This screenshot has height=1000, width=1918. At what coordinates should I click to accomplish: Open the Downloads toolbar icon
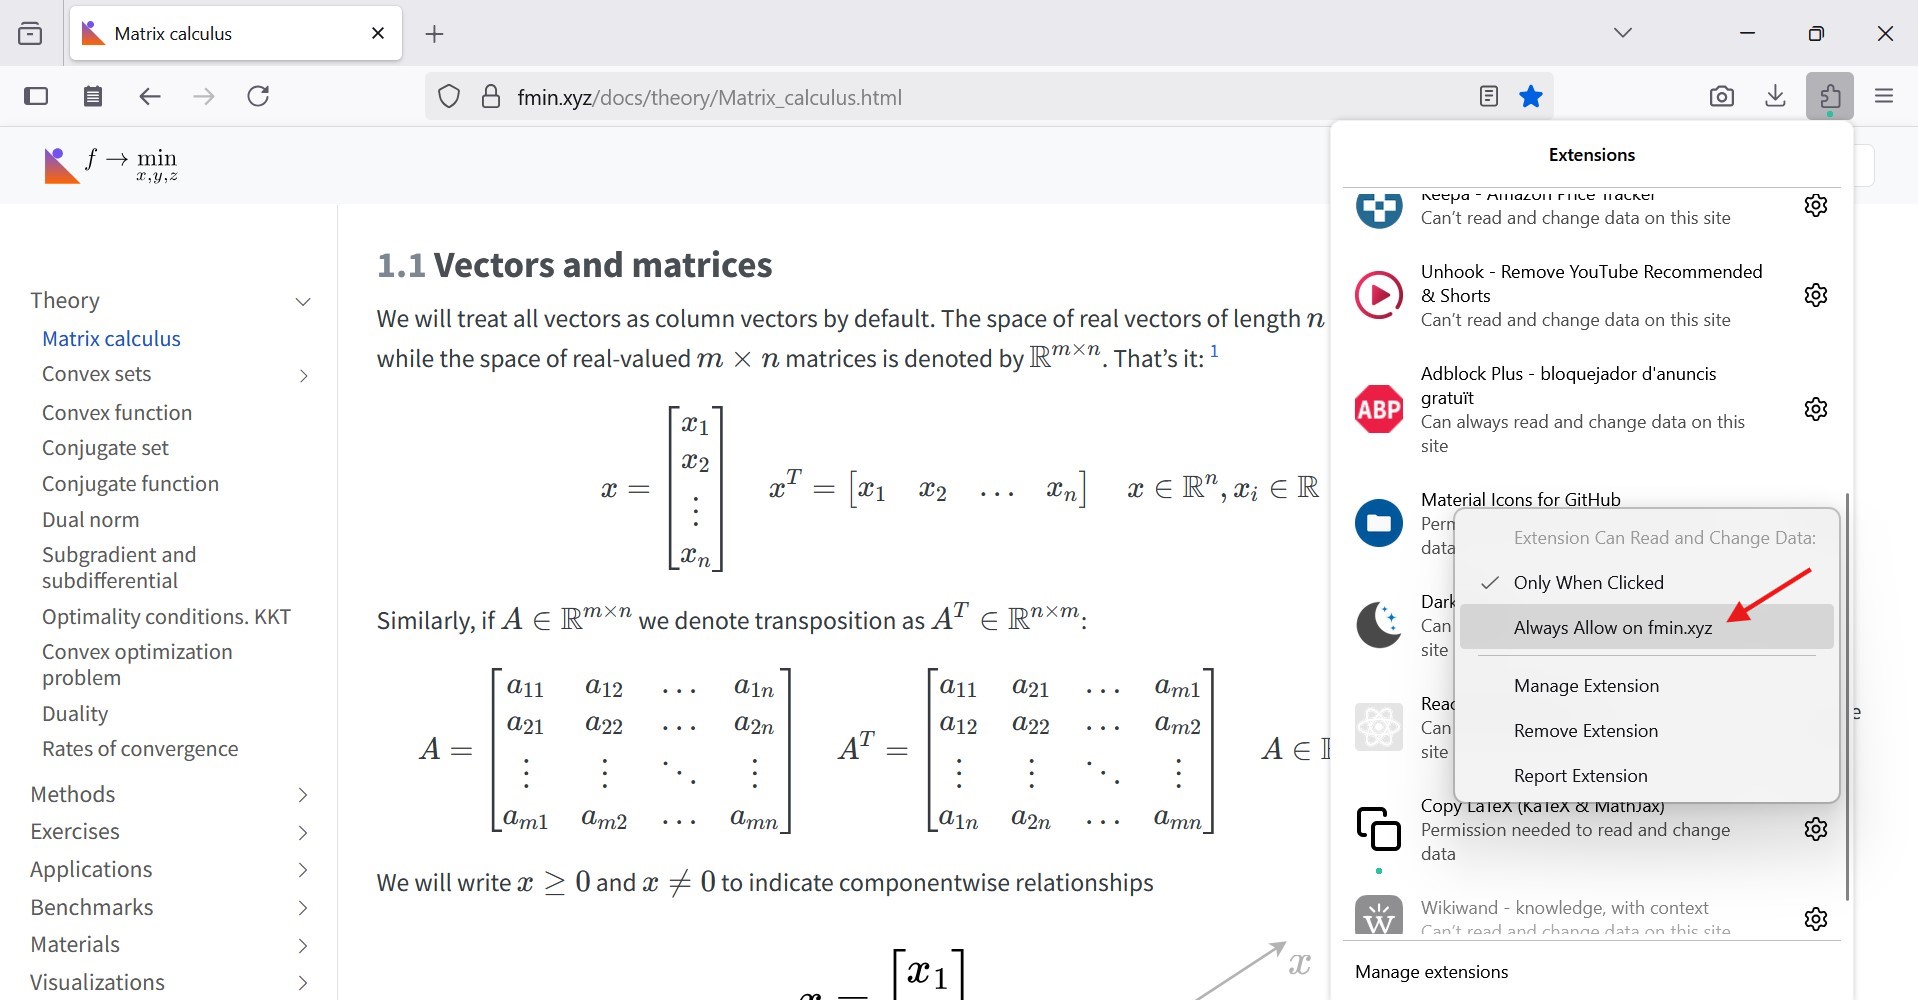1775,97
